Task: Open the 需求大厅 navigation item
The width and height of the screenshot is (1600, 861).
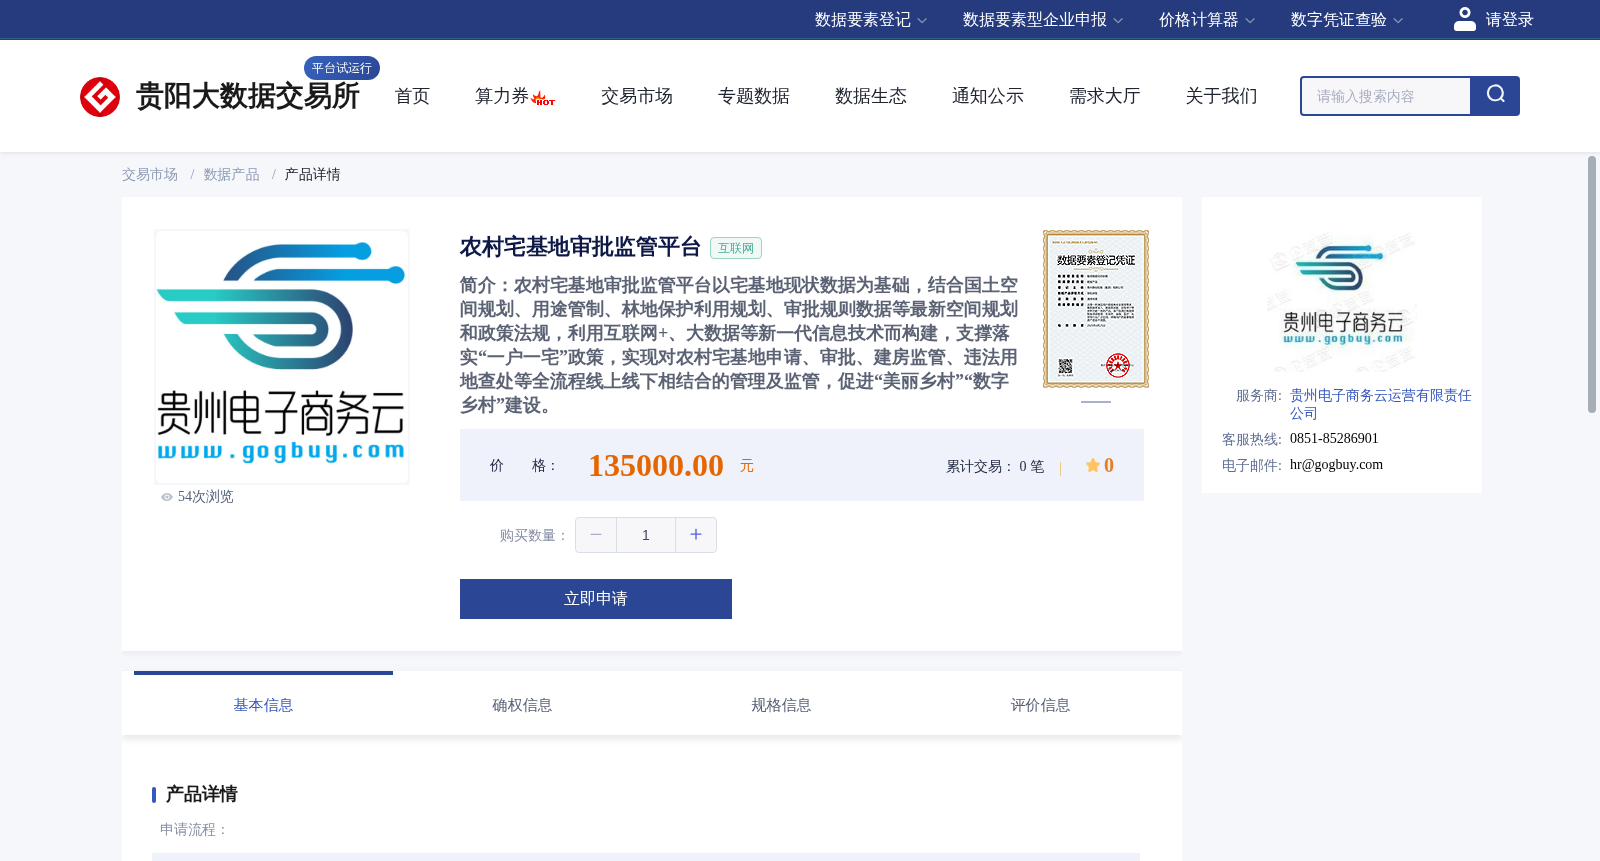Action: 1105,96
